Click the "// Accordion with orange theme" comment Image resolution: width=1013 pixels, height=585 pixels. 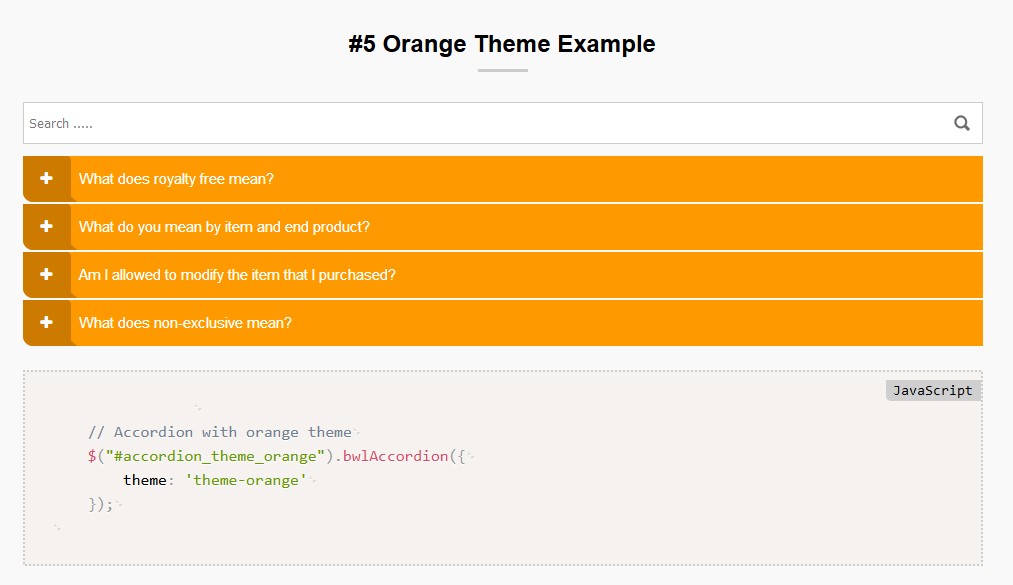click(x=219, y=432)
